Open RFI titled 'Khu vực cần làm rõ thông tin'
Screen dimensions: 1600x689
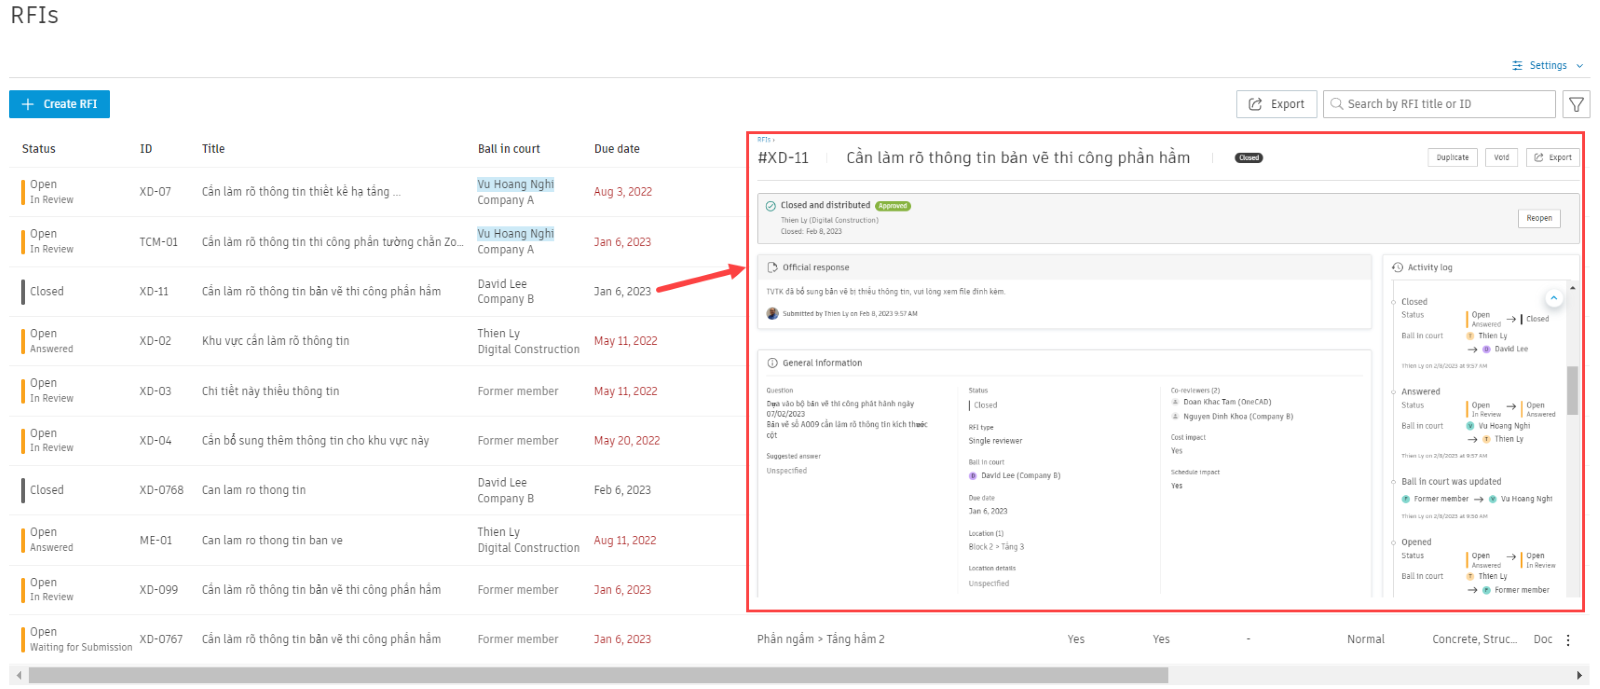(276, 341)
